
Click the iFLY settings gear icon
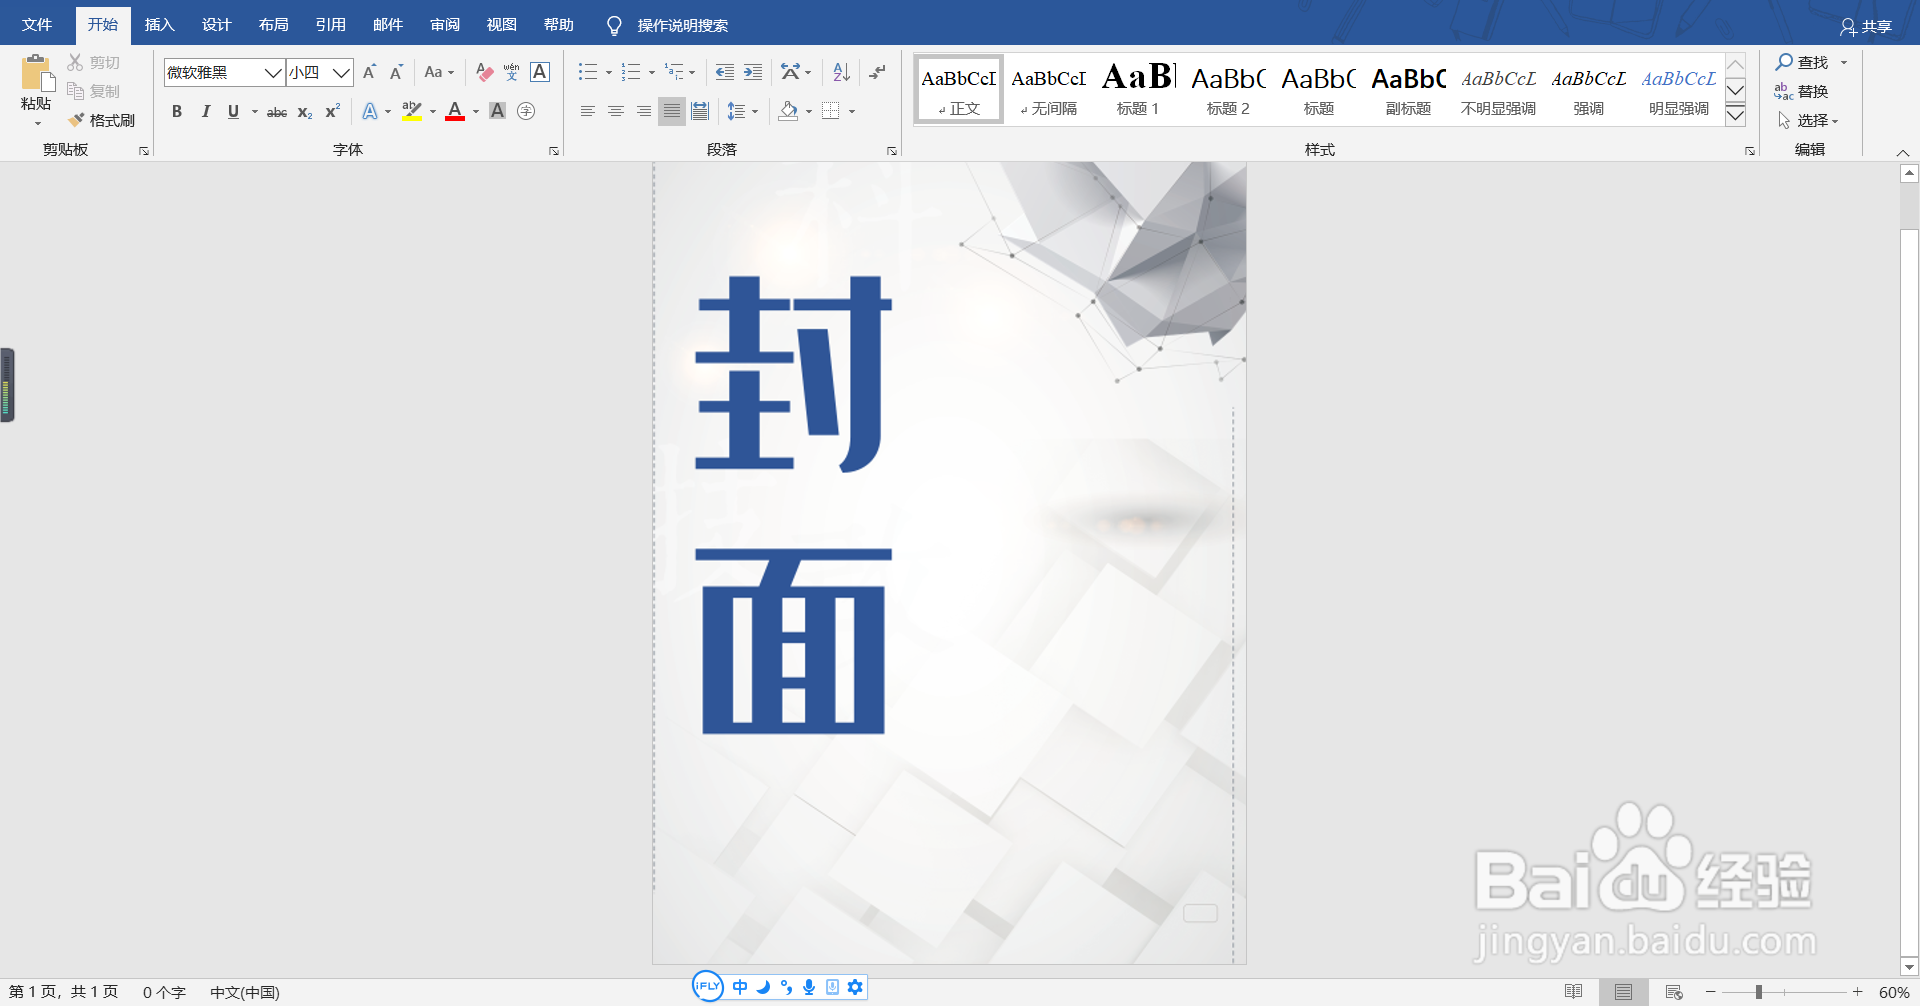(x=855, y=987)
